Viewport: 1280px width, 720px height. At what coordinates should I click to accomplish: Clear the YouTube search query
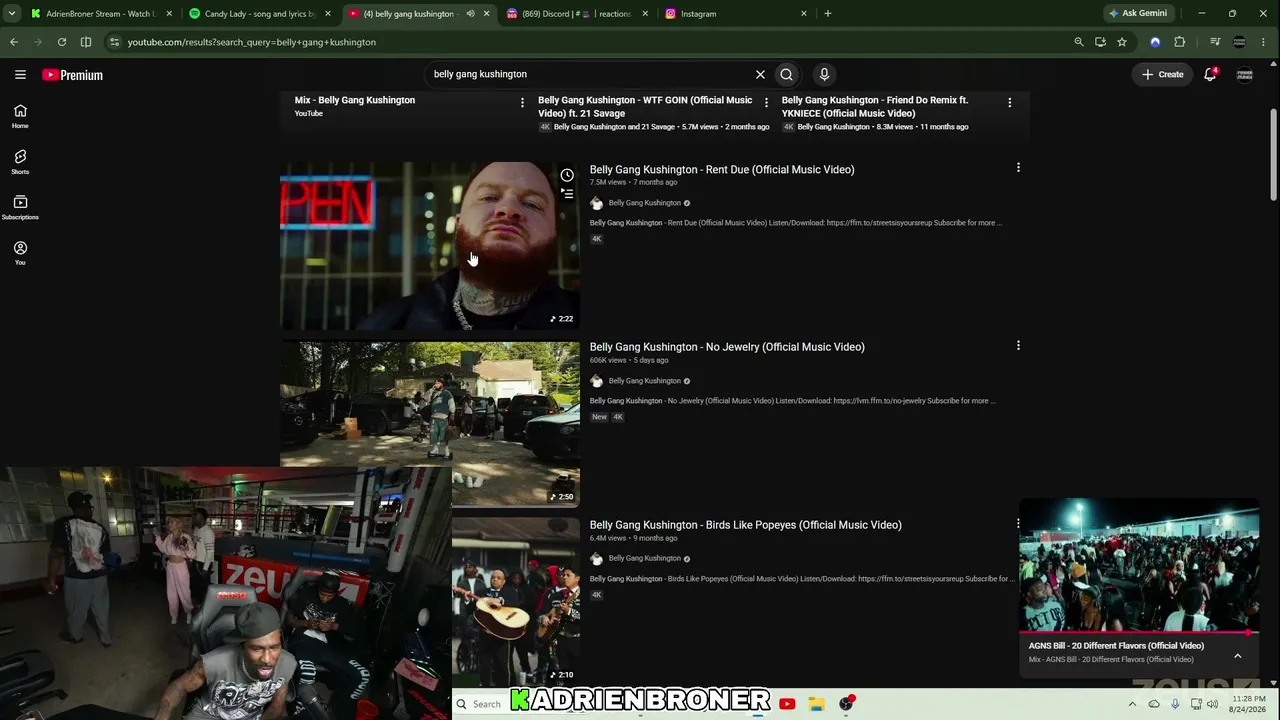click(760, 74)
